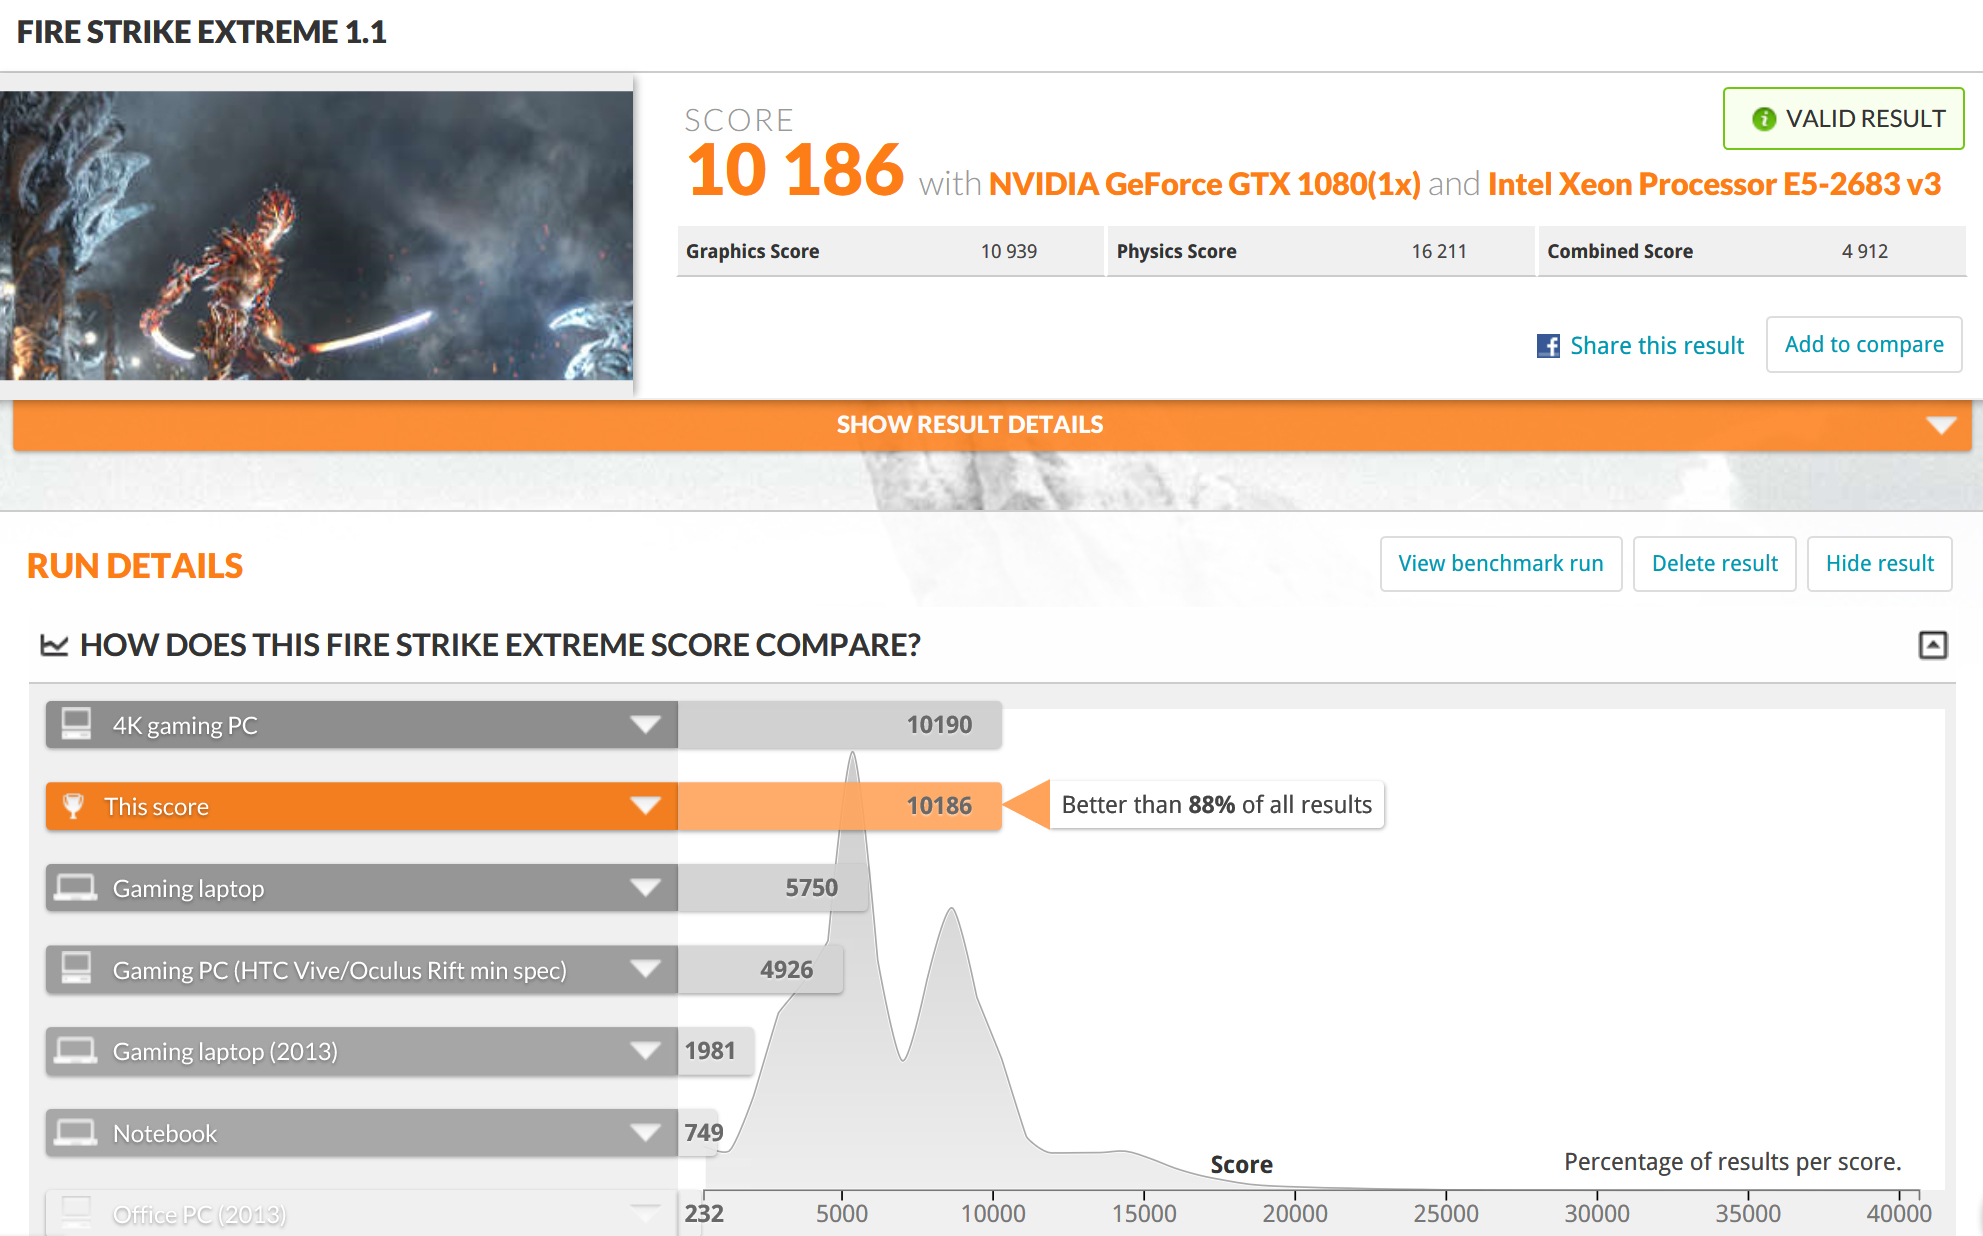
Task: Click the chart icon beside compare heading
Action: [x=54, y=645]
